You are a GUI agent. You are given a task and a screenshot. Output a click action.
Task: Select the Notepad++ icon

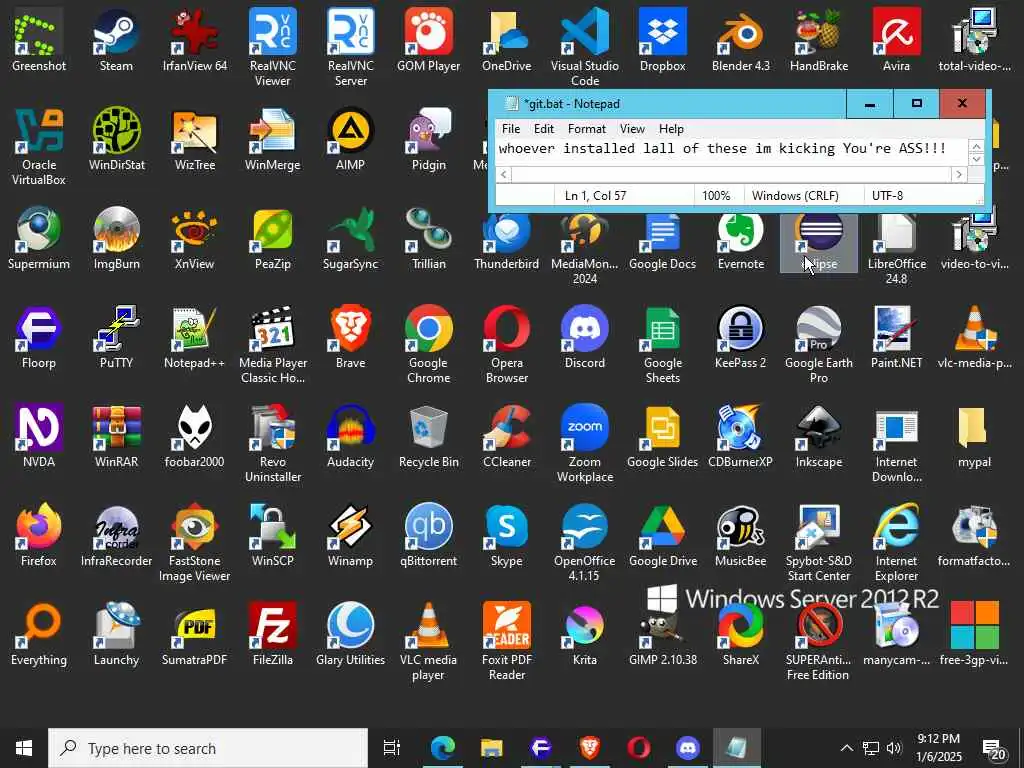point(195,337)
